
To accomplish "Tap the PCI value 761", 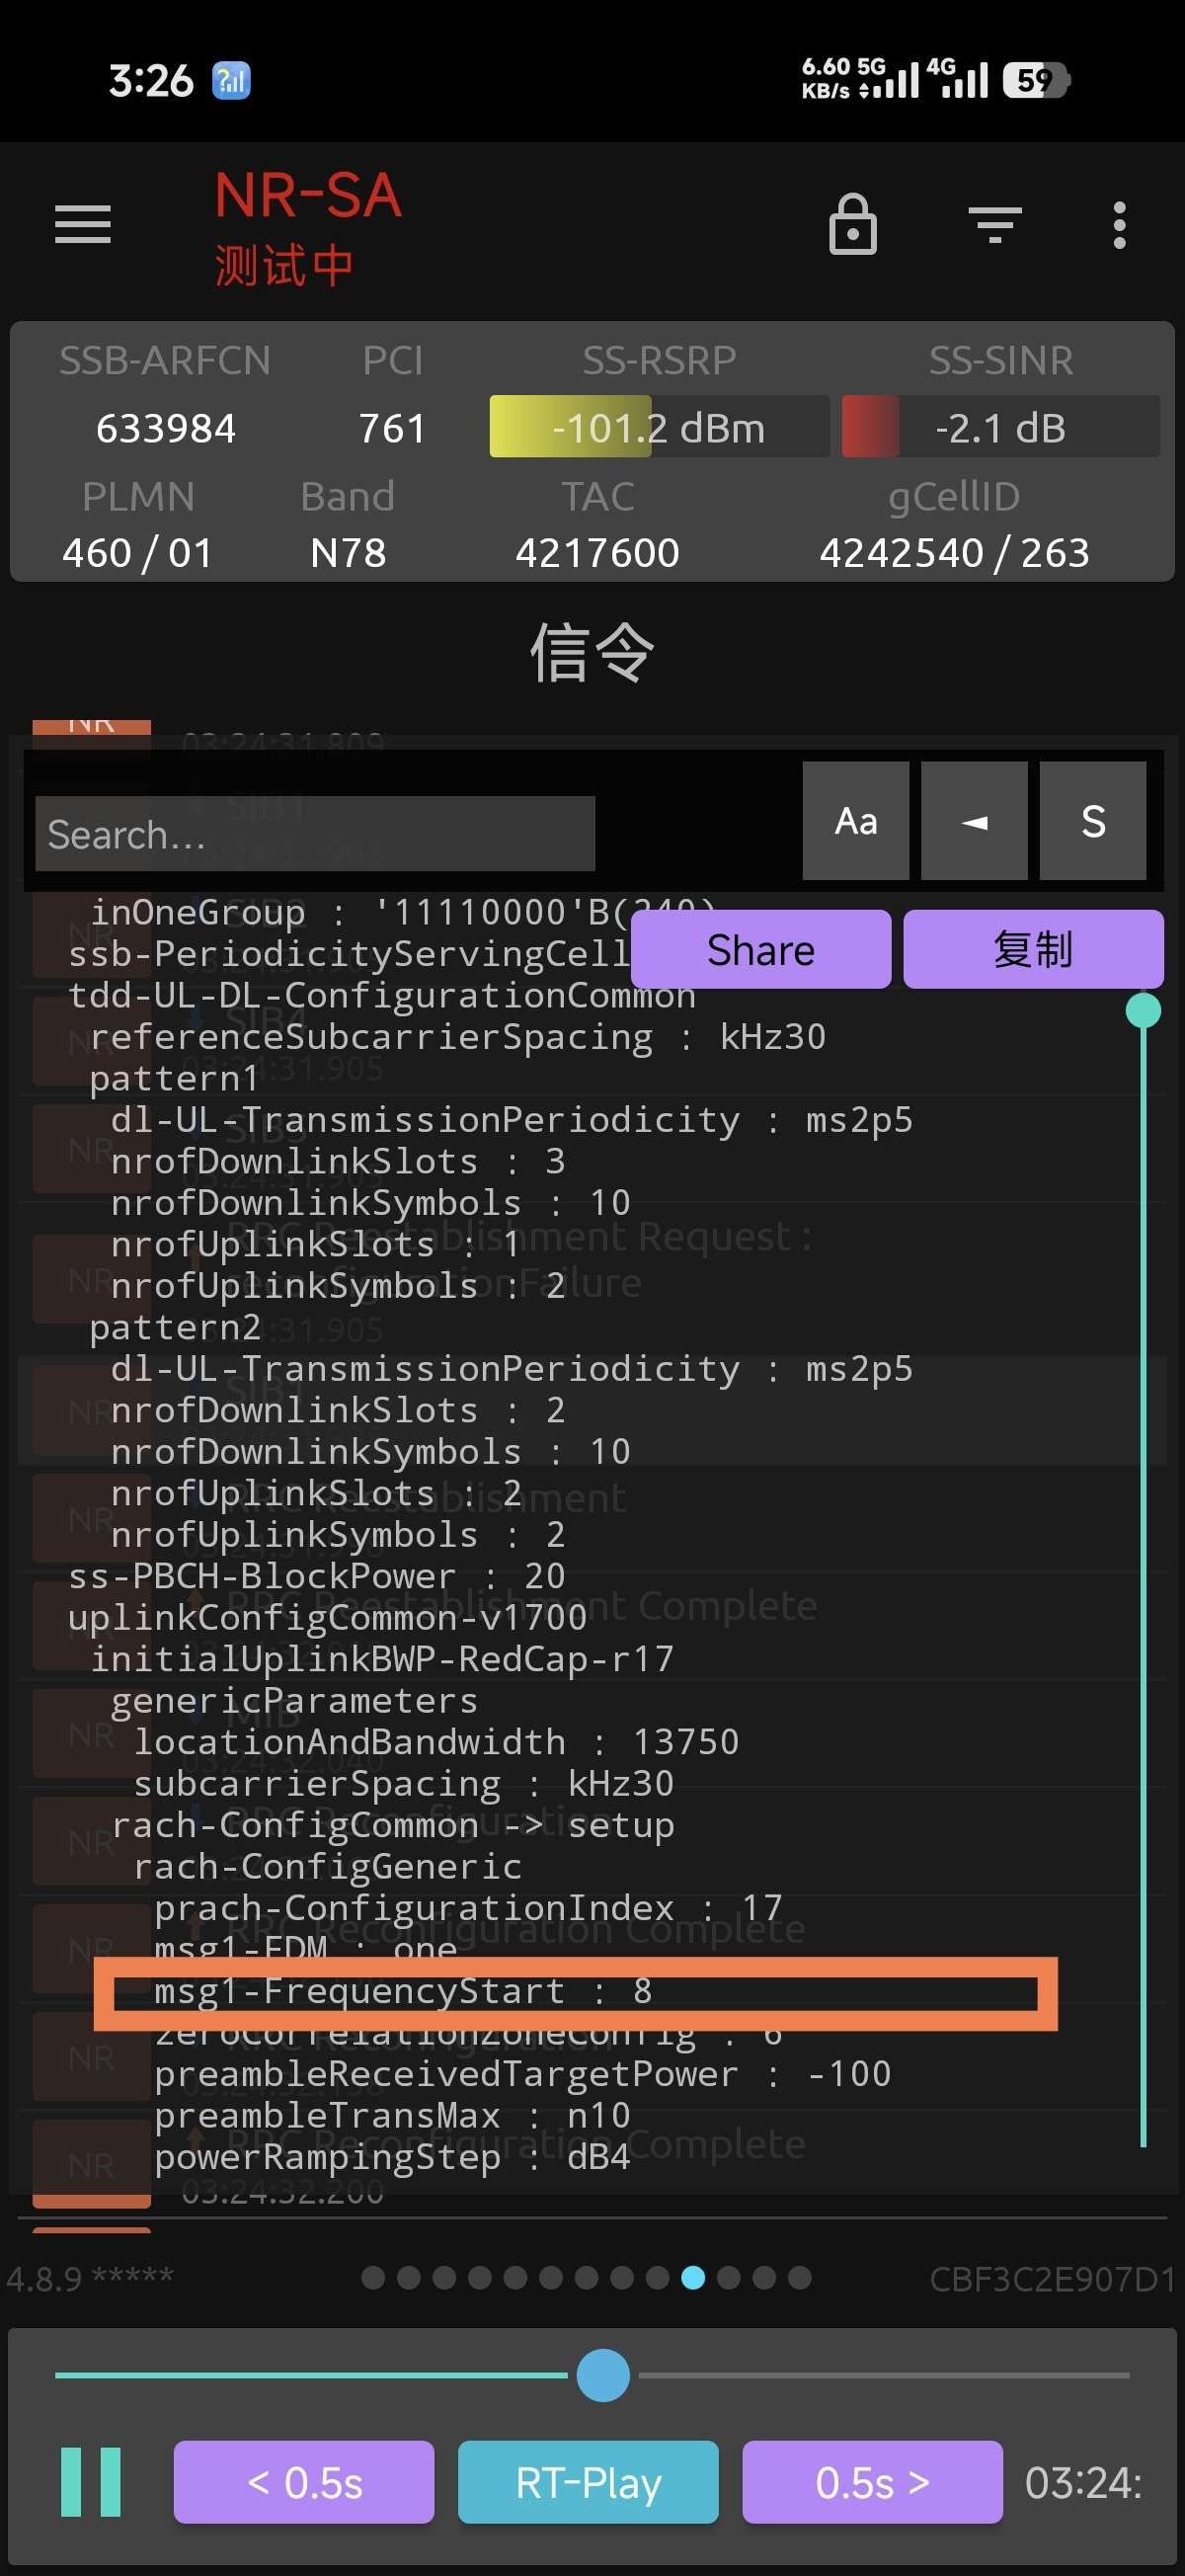I will pos(393,428).
